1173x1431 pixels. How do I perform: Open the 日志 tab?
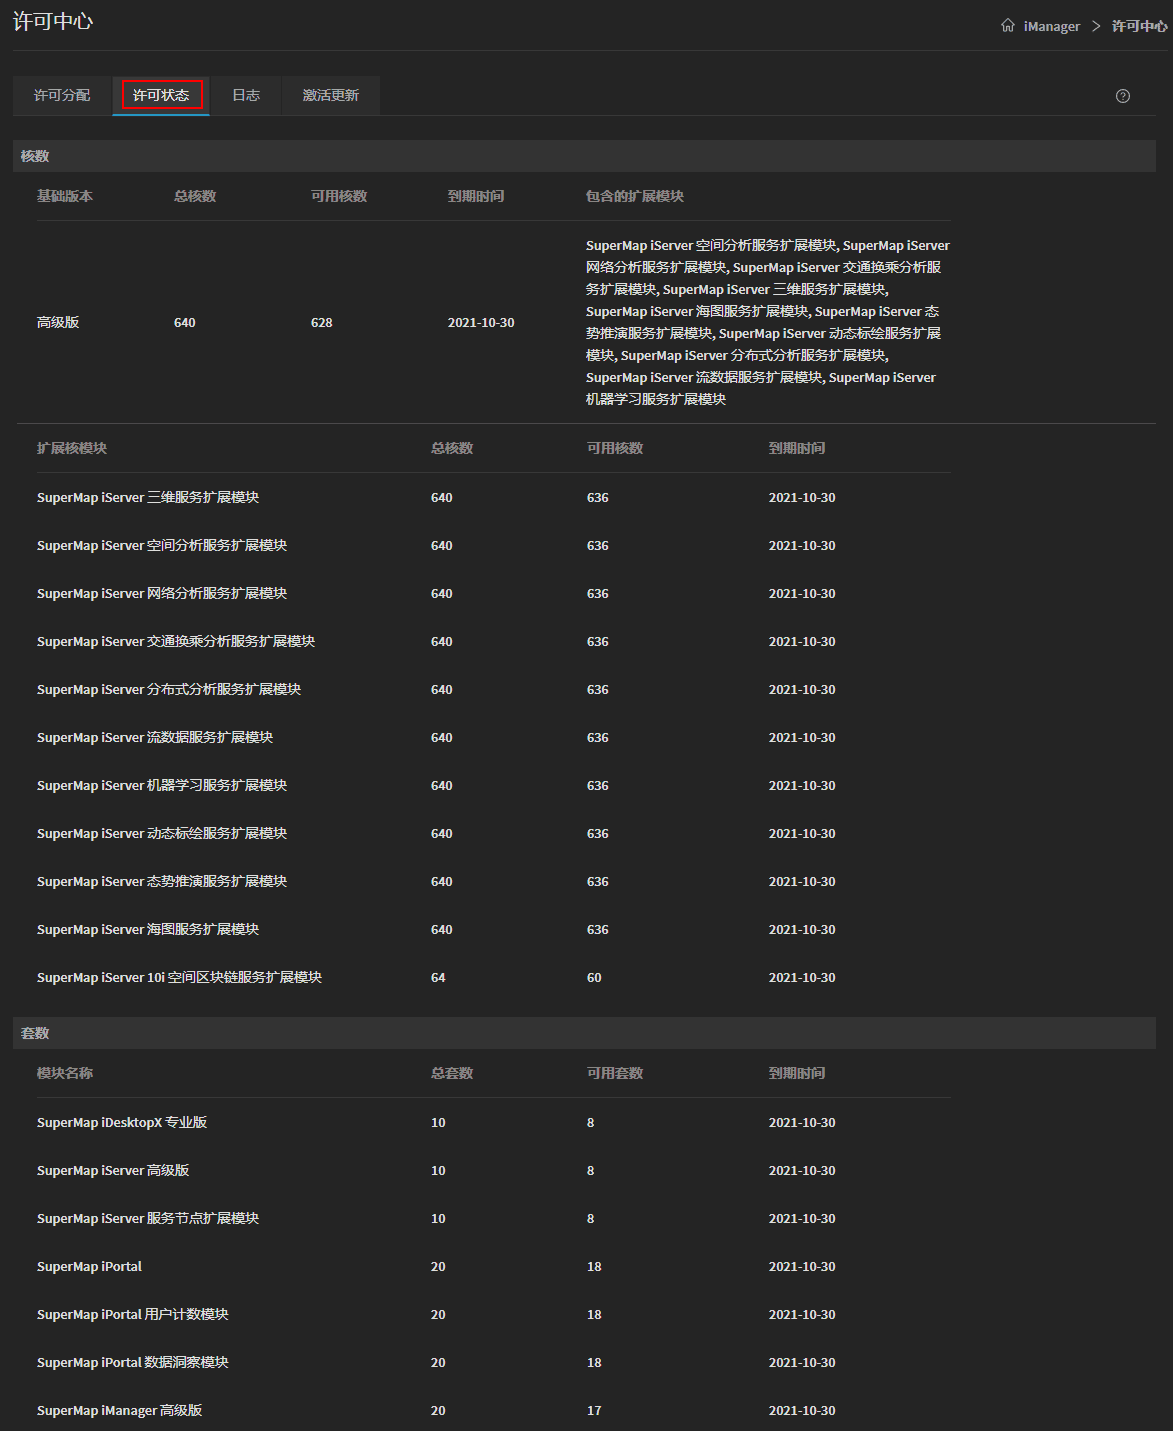[246, 95]
